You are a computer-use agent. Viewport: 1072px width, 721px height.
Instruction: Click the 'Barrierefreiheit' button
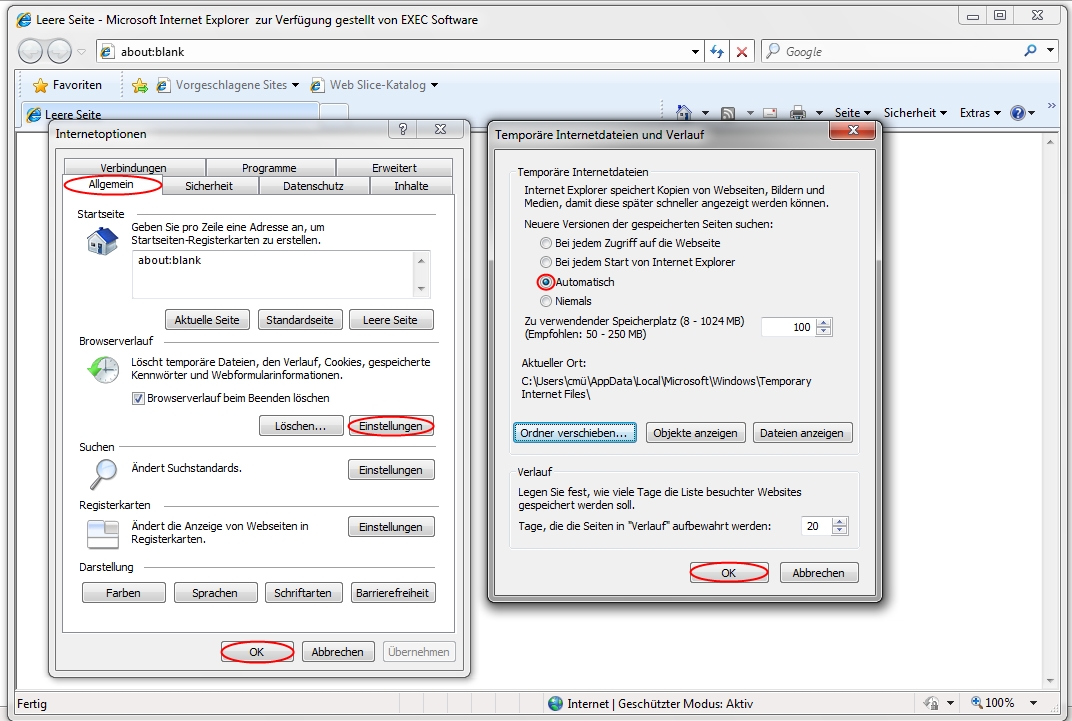[392, 593]
